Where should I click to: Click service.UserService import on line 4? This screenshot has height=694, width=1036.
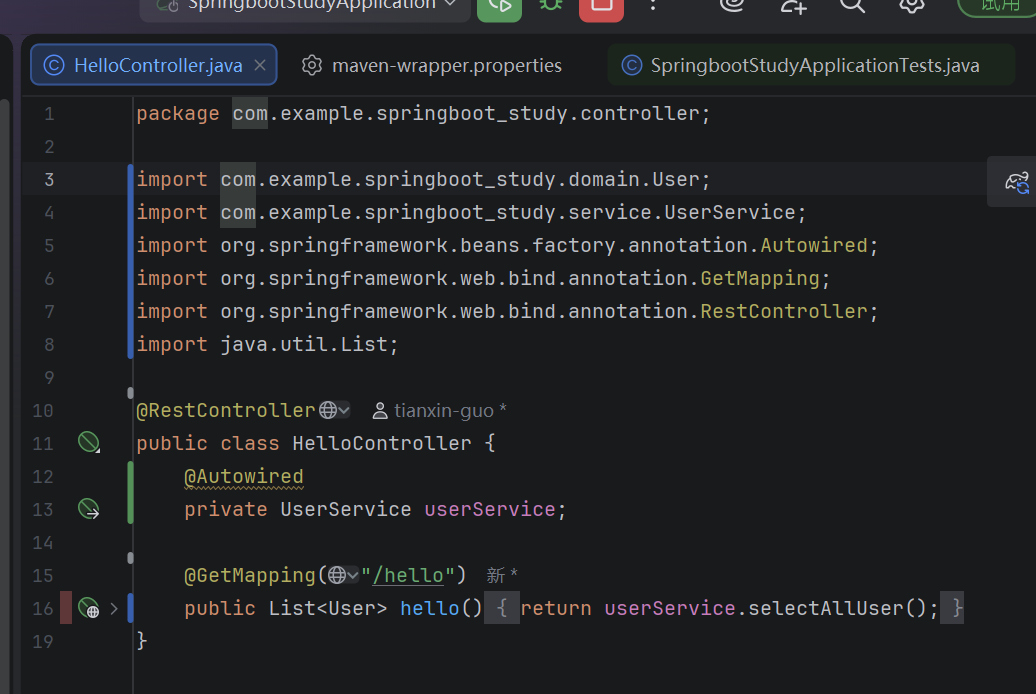[682, 212]
